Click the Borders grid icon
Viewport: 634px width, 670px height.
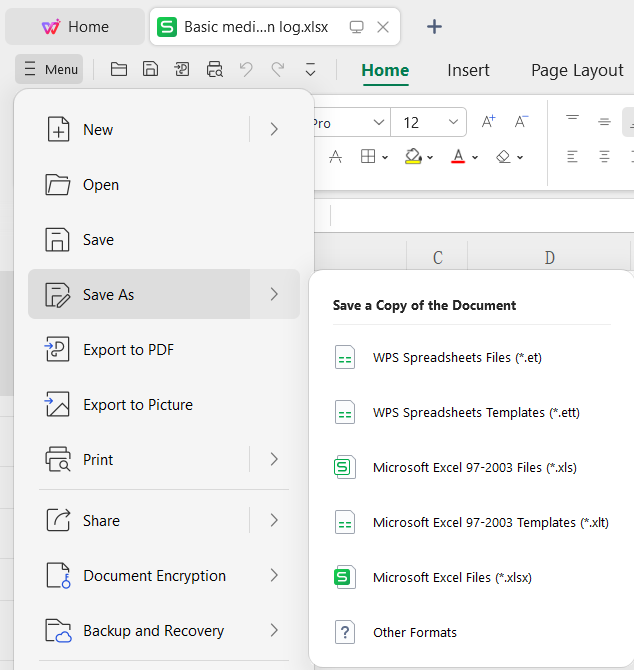point(368,157)
